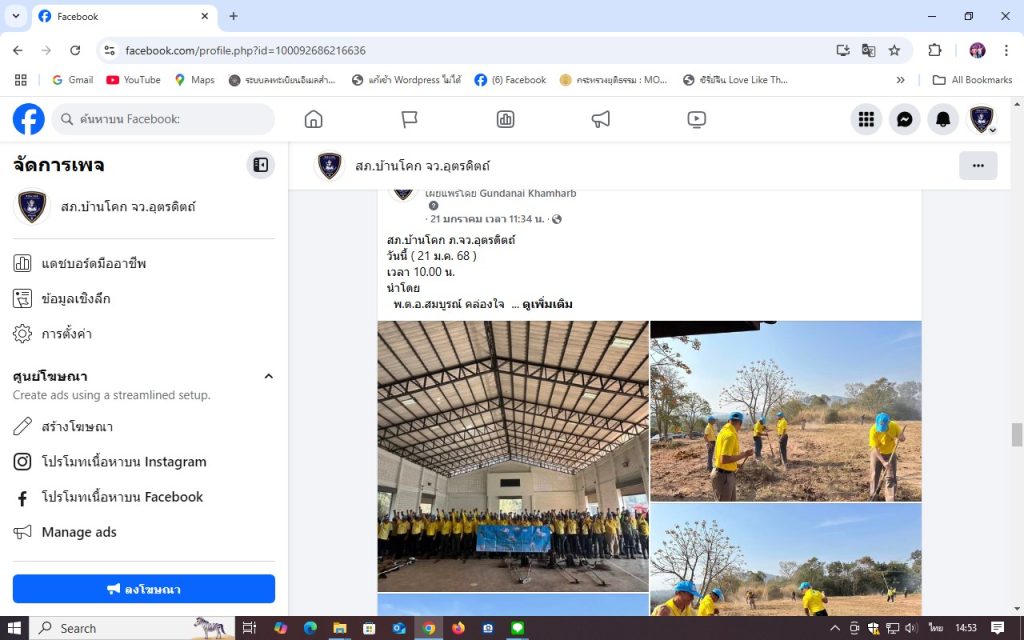The width and height of the screenshot is (1024, 640).
Task: Open Facebook Home feed icon
Action: [x=313, y=119]
